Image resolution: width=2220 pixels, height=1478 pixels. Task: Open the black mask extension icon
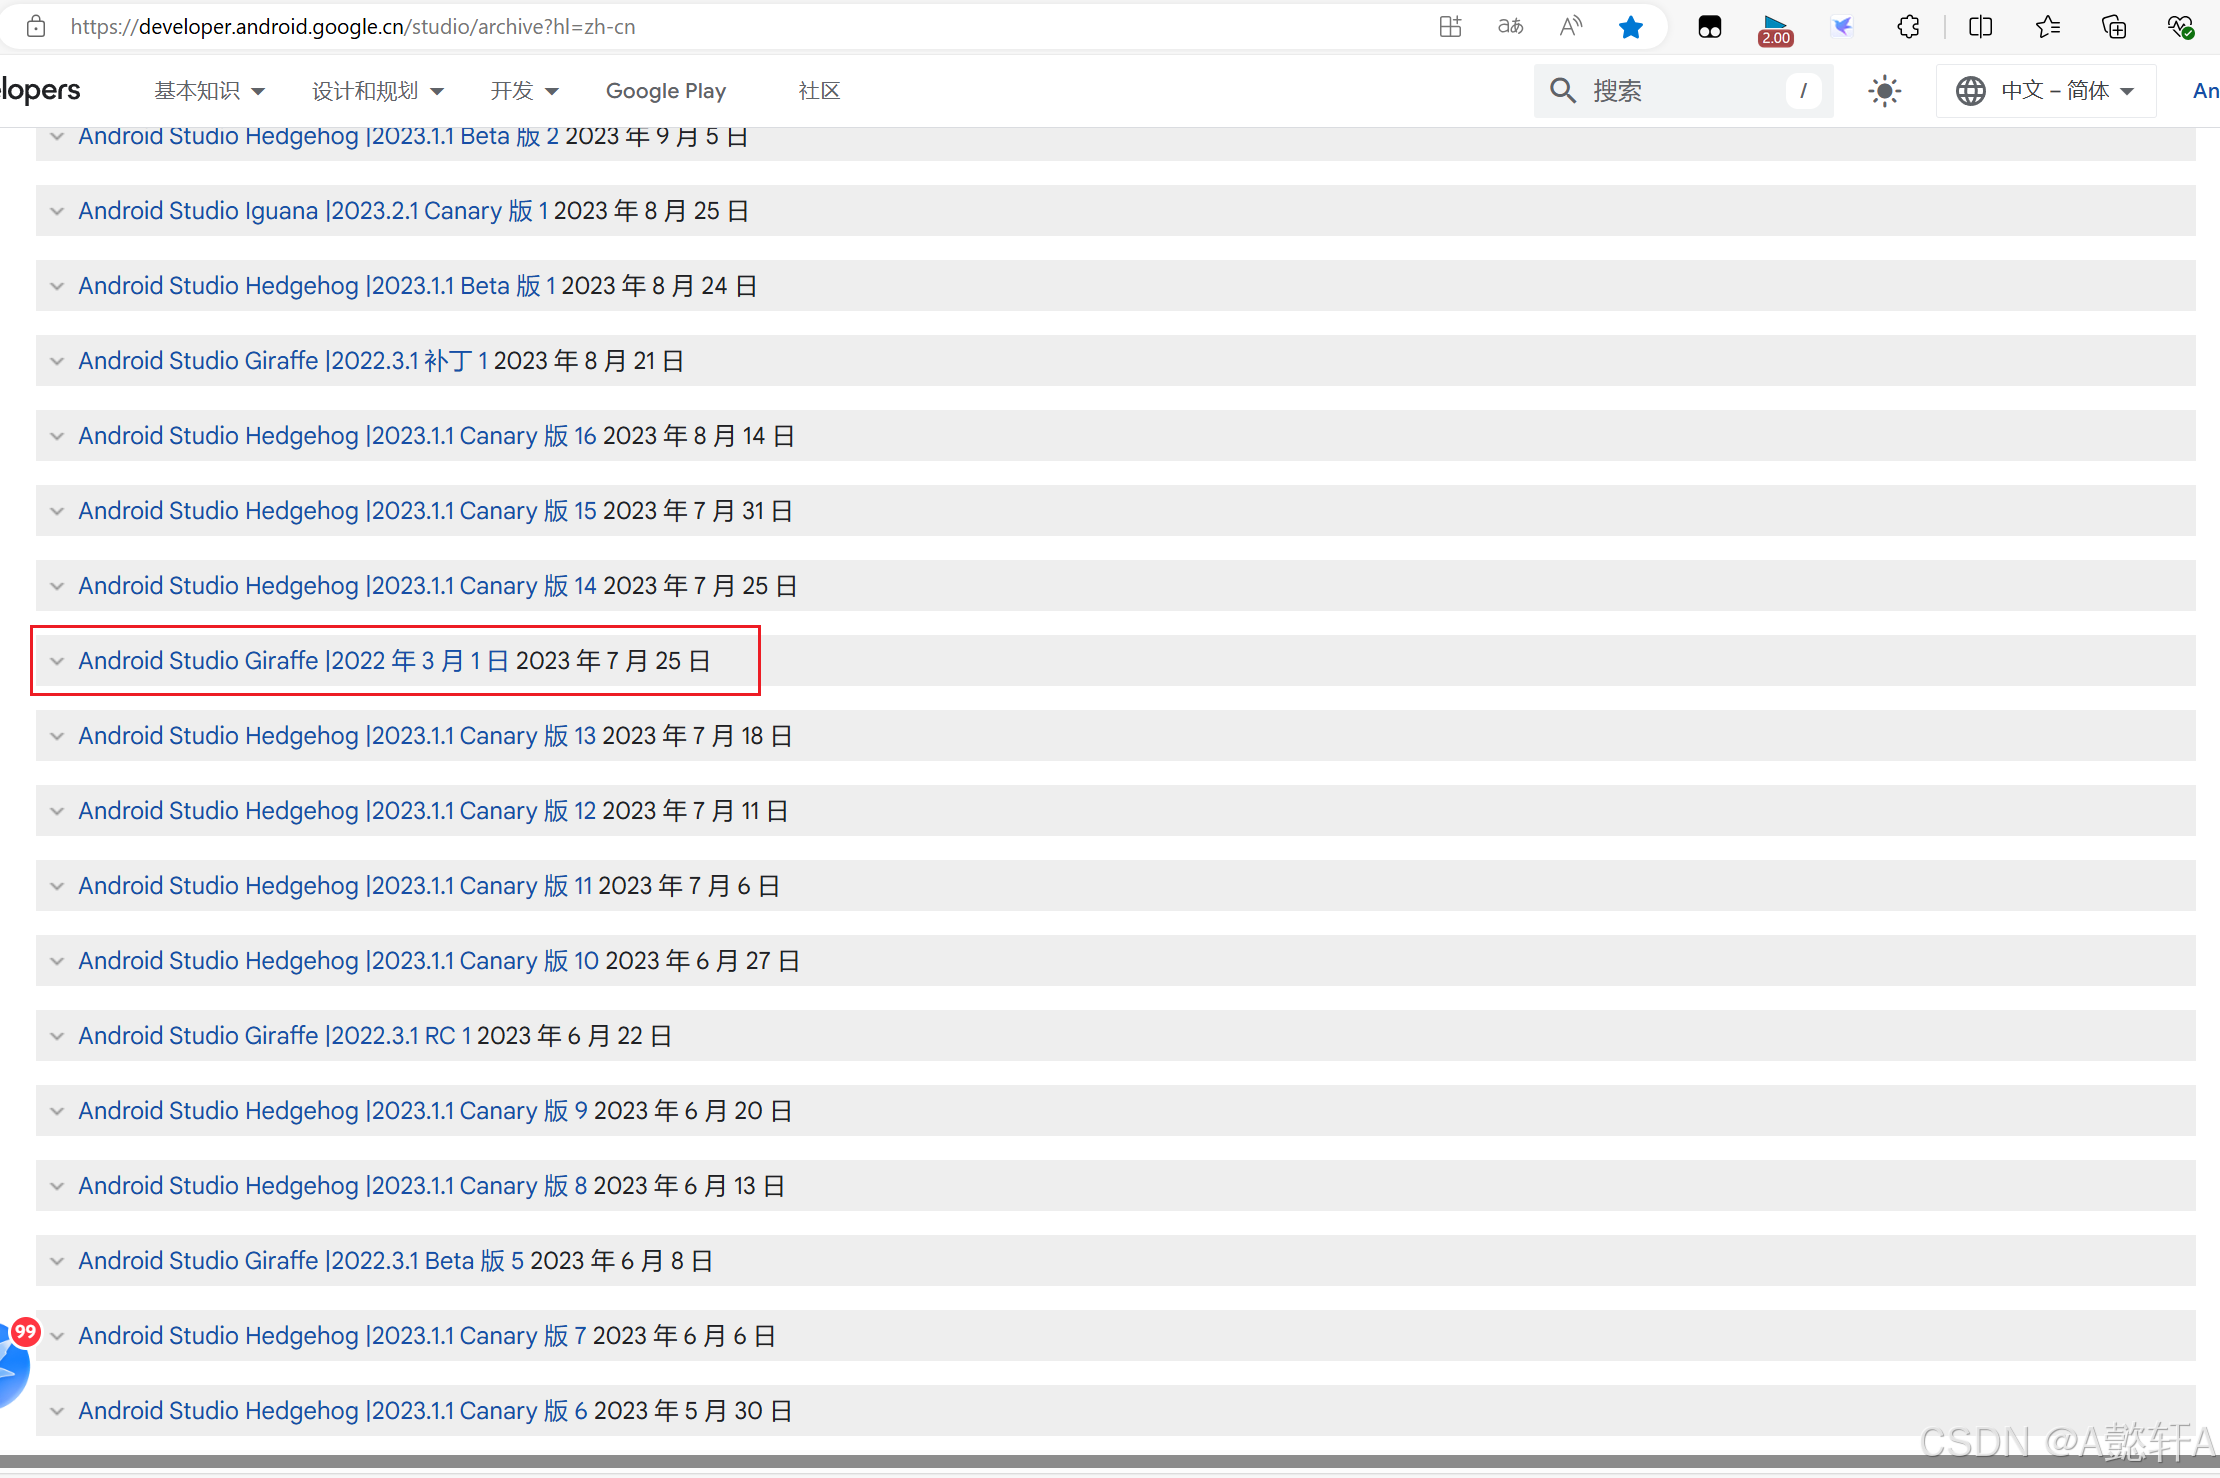[x=1710, y=27]
